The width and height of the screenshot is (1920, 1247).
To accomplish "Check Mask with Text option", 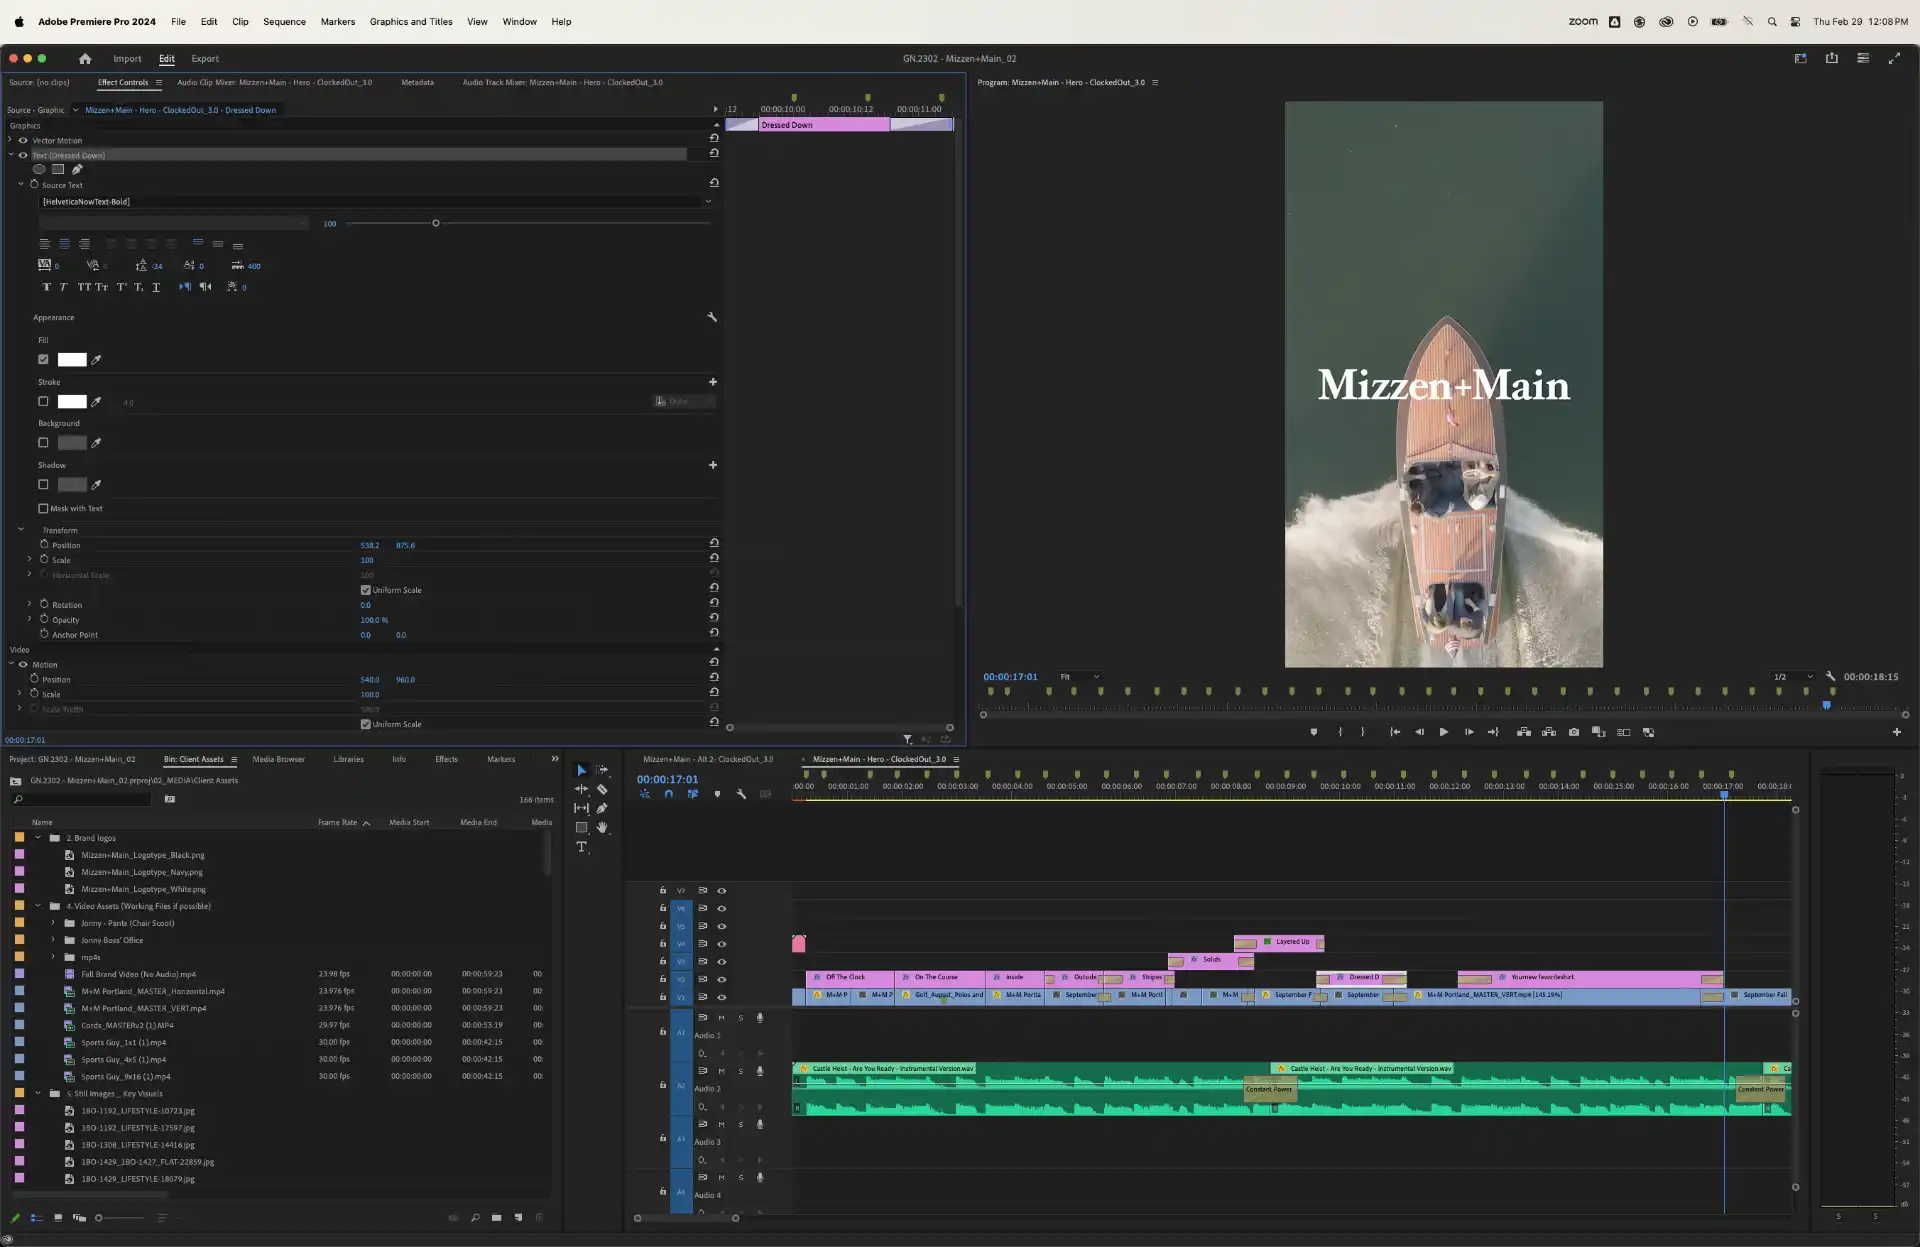I will [x=43, y=509].
